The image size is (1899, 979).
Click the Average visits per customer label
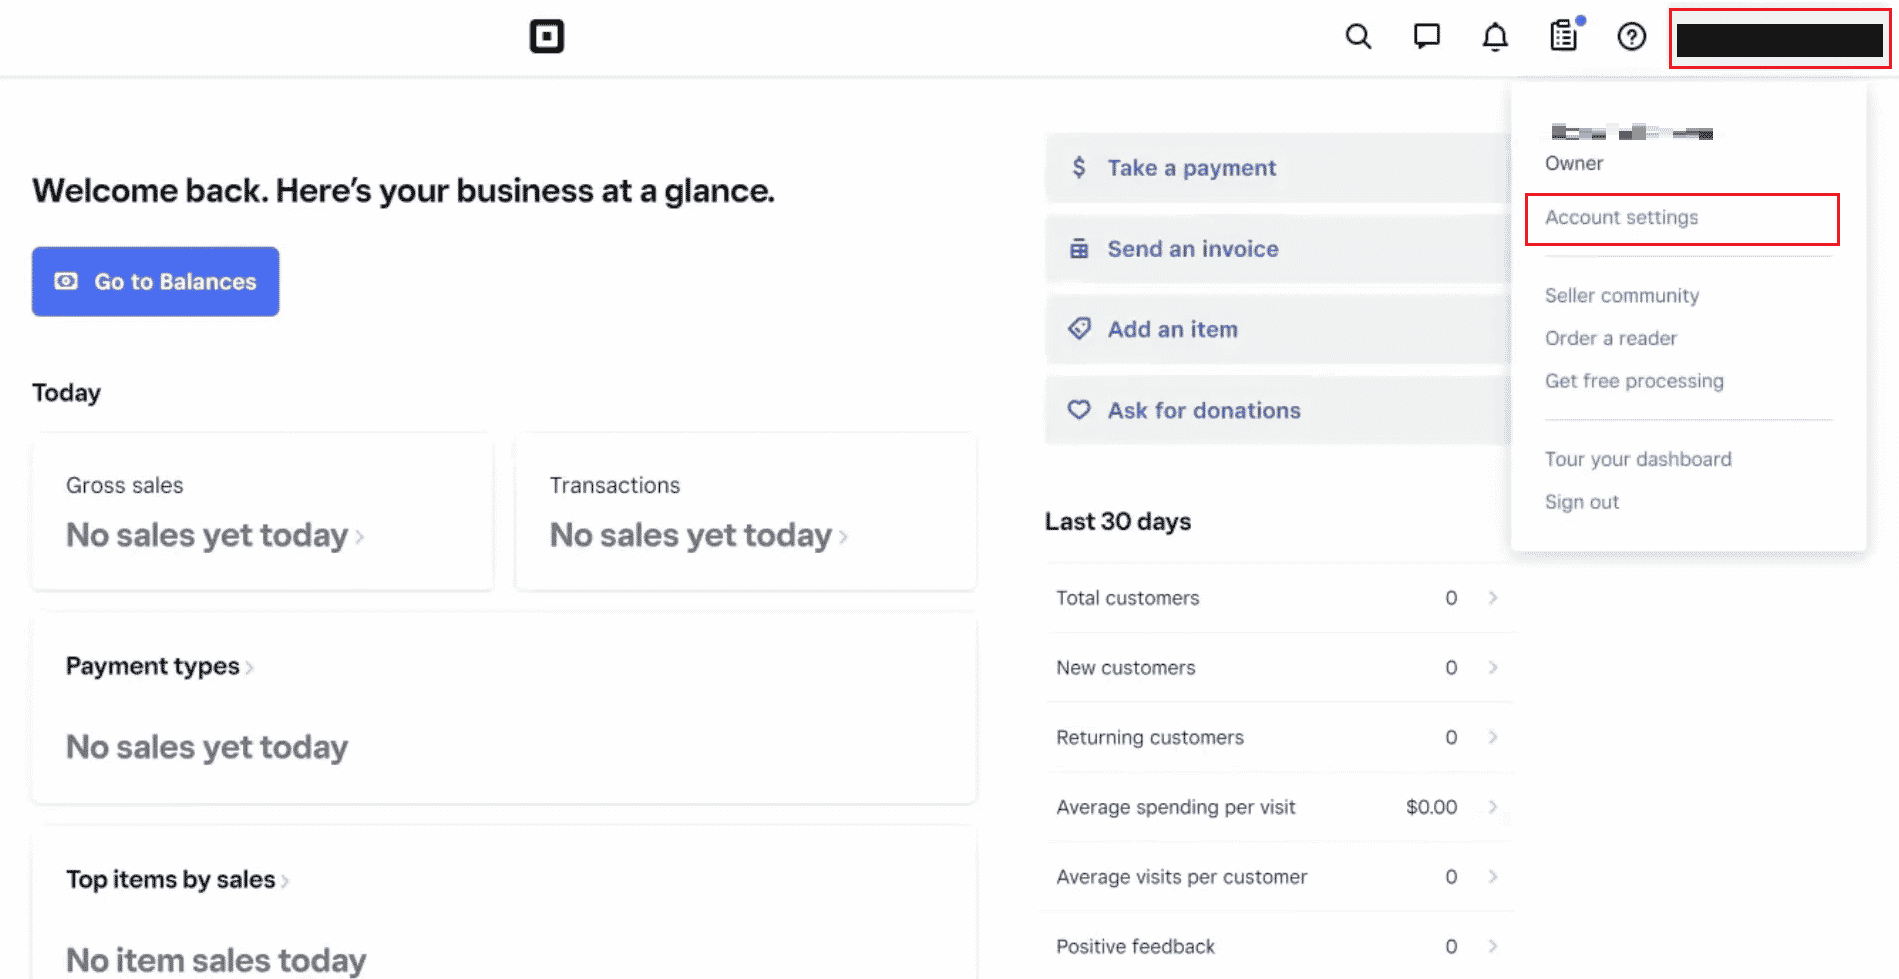point(1182,877)
